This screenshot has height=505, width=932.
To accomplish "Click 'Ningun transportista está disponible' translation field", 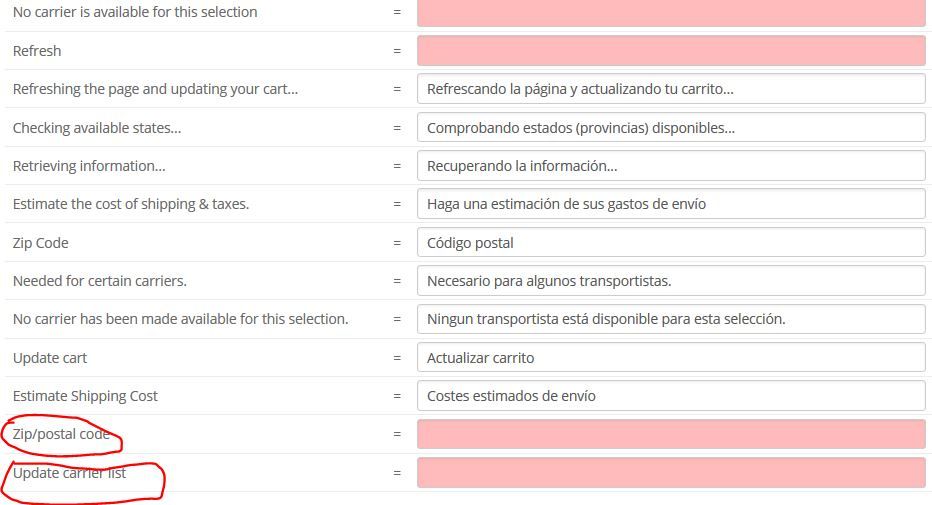I will [x=671, y=319].
